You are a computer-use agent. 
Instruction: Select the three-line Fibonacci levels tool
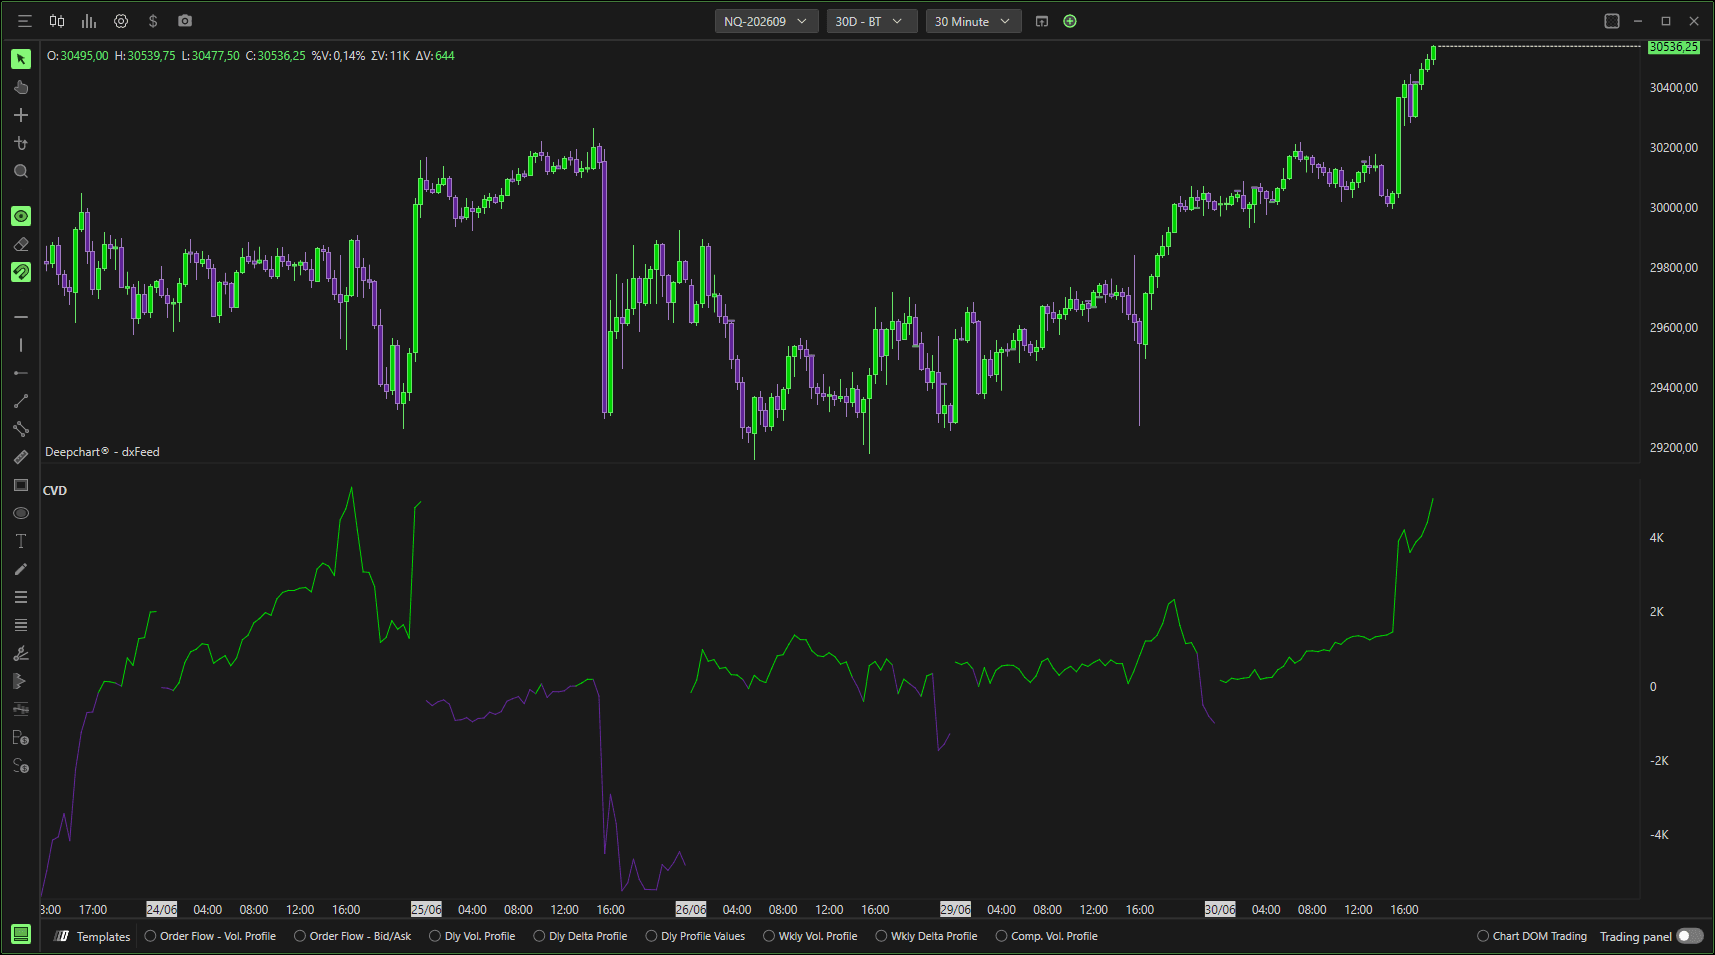[21, 597]
